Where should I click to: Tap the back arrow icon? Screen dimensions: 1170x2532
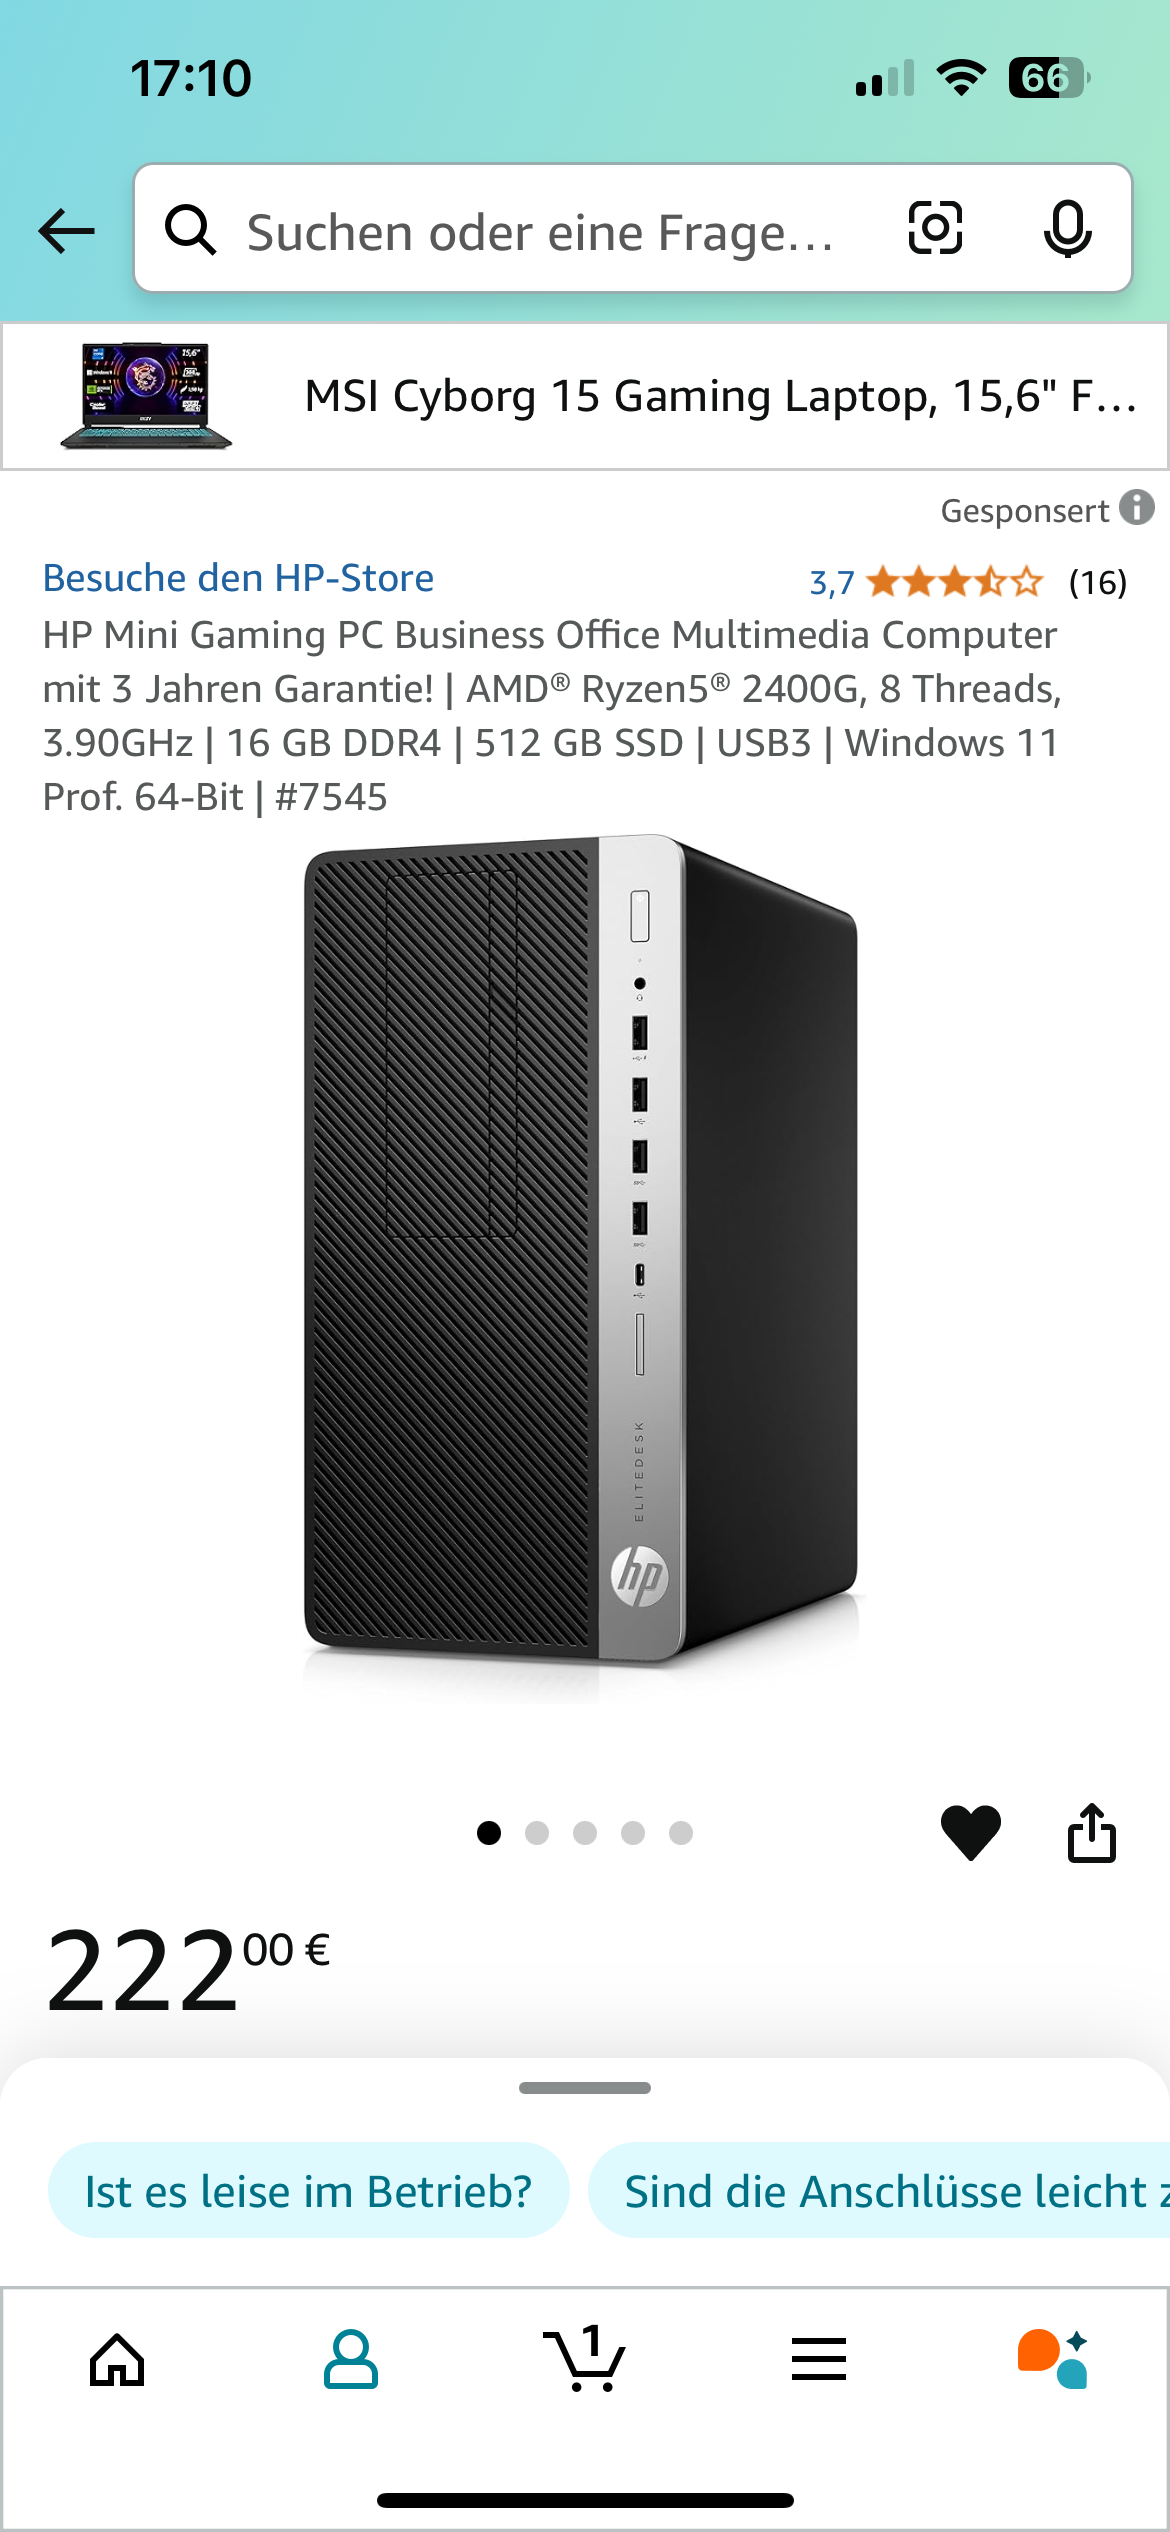[66, 231]
